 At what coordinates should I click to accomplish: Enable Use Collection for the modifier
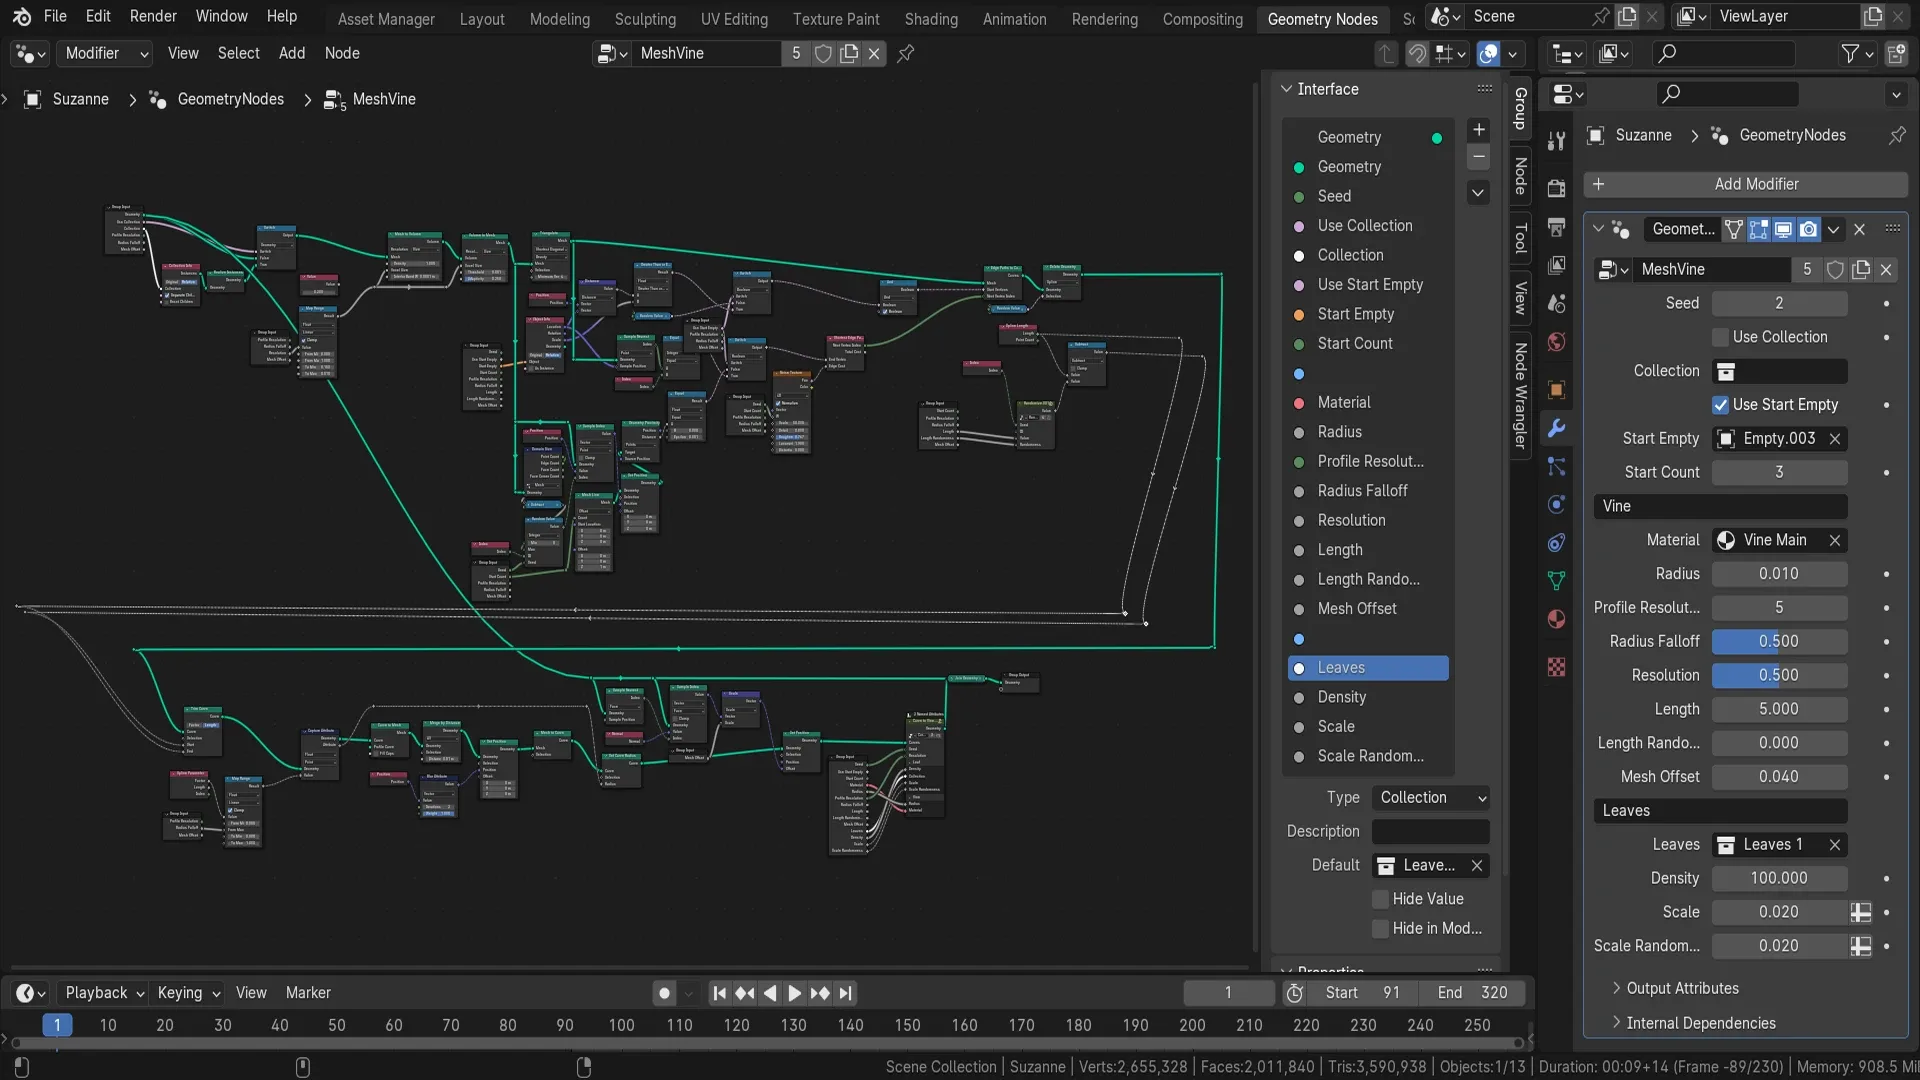1722,337
